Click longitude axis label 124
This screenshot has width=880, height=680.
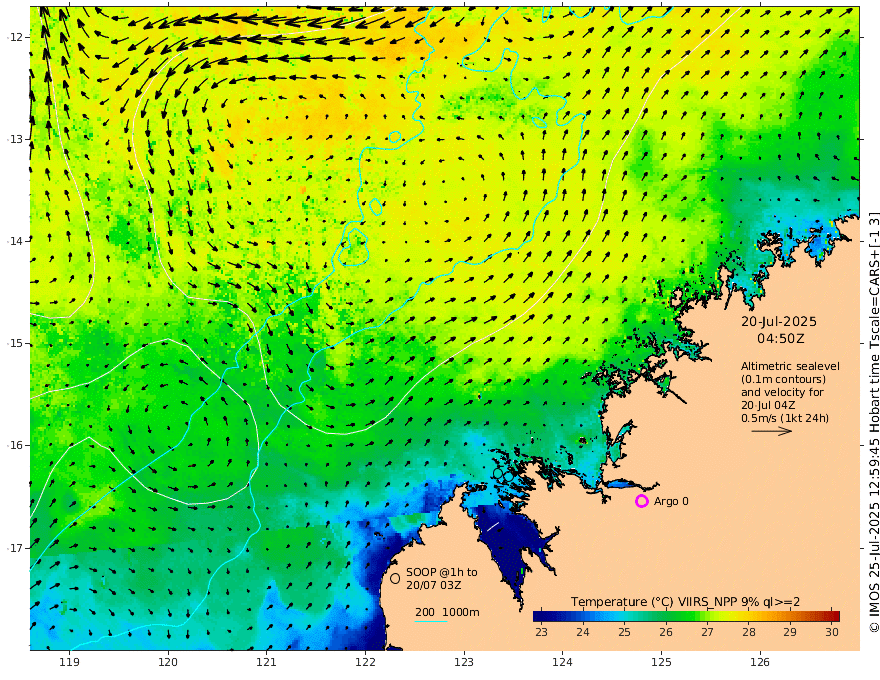[562, 662]
